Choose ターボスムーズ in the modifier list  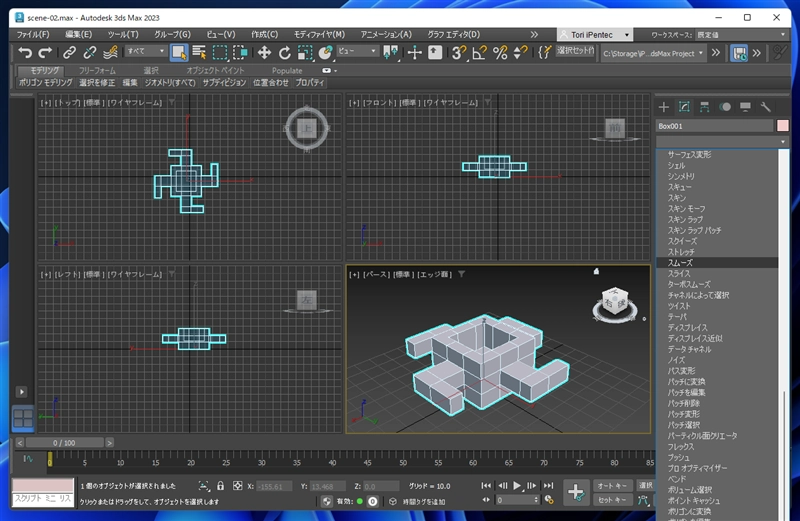coord(717,284)
